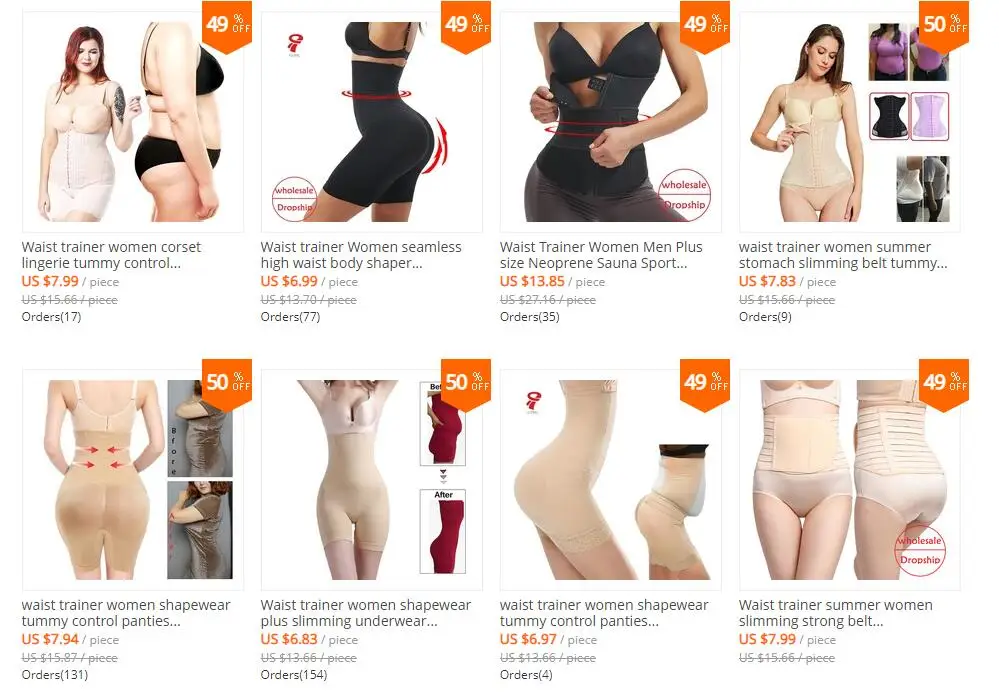Click the 50% OFF badge on summer stomach slimming belt
Viewport: 999px width, 695px height.
[x=944, y=27]
